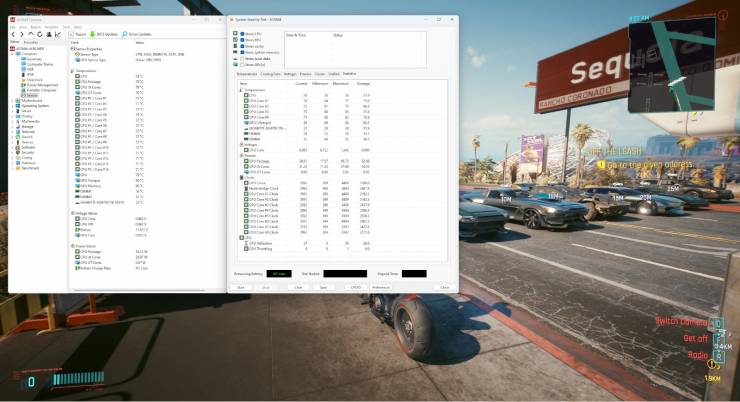Toggle the Stress system memory checkbox

coord(243,52)
